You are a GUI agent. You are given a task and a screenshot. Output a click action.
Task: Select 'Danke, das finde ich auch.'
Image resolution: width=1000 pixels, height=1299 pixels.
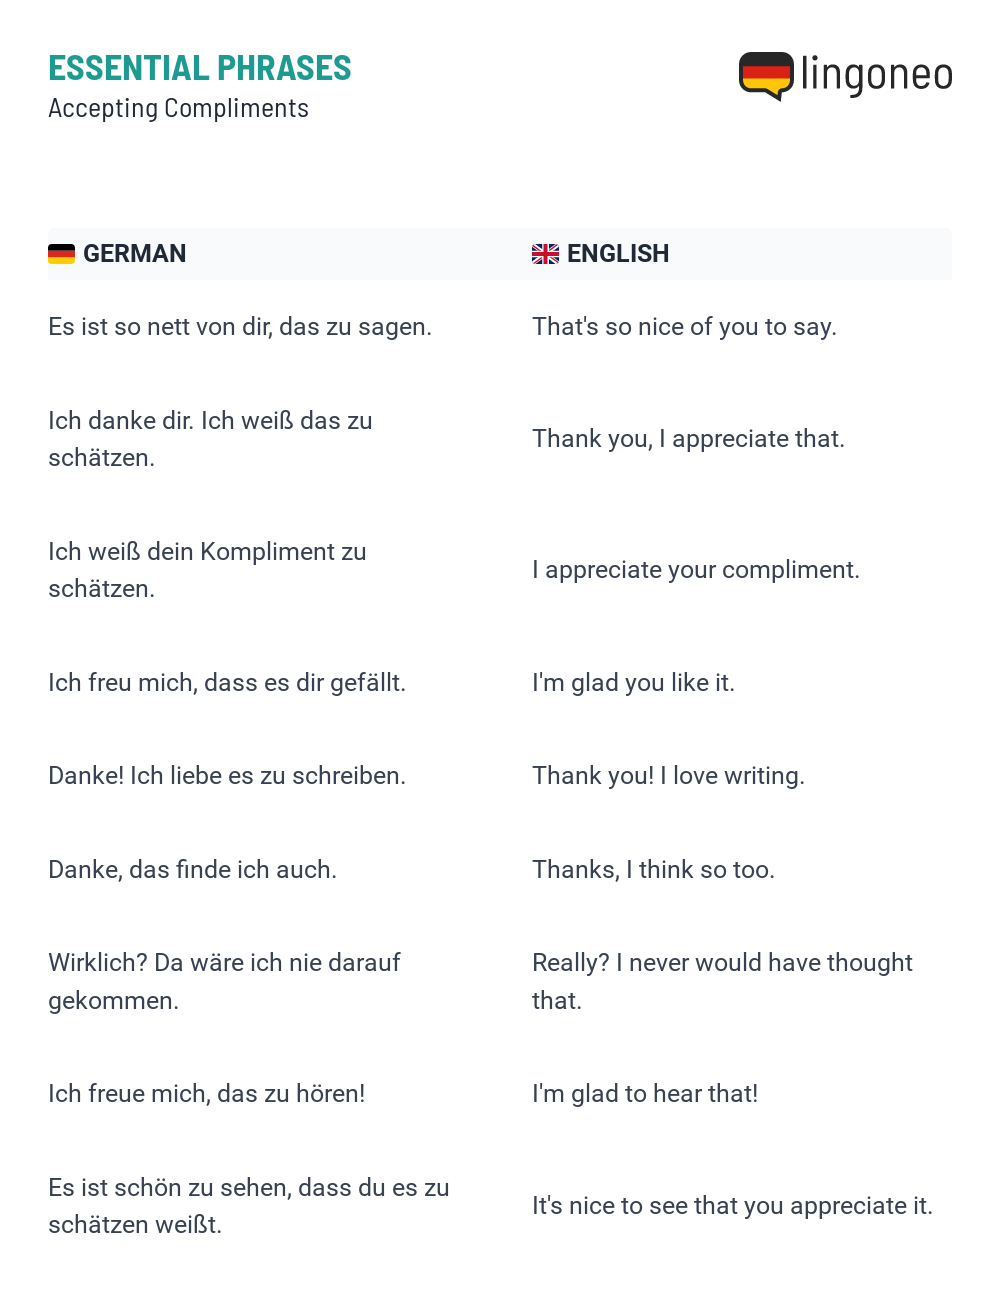click(193, 870)
